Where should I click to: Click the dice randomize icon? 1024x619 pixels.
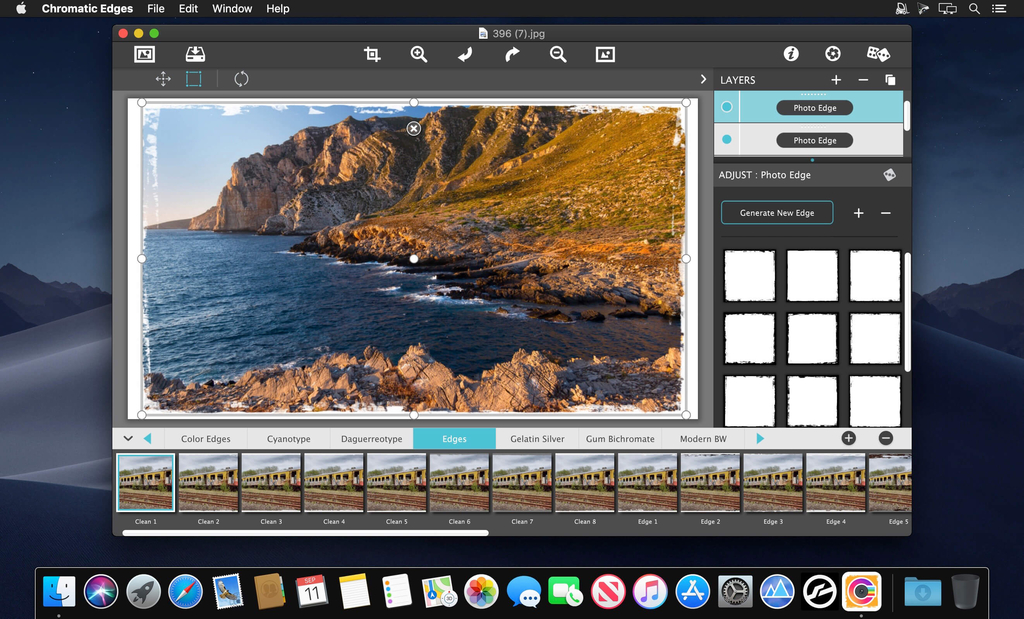tap(878, 54)
